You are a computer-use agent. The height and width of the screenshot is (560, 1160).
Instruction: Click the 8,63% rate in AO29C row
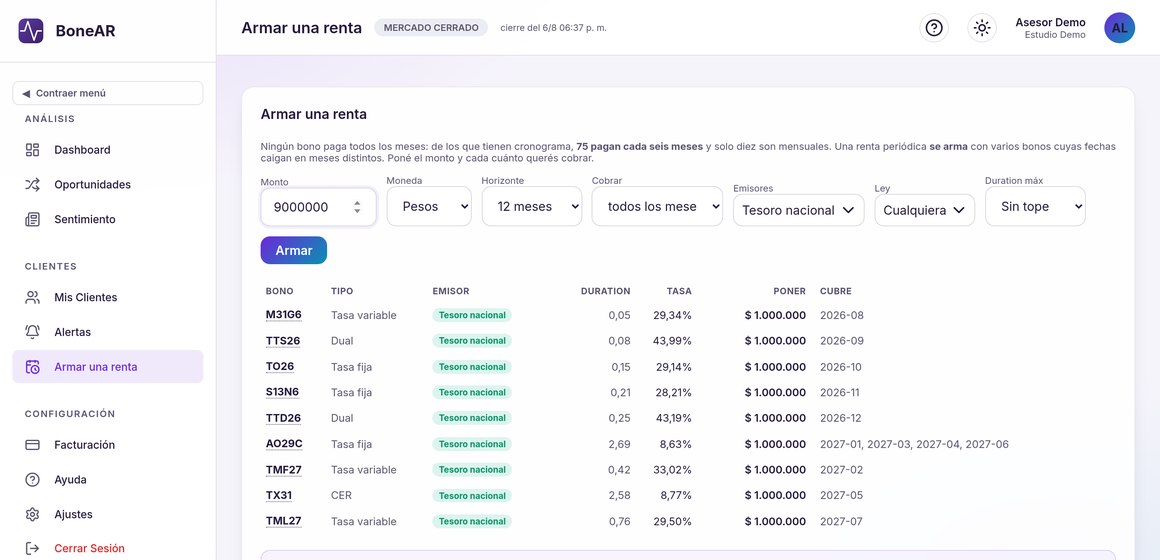tap(675, 444)
